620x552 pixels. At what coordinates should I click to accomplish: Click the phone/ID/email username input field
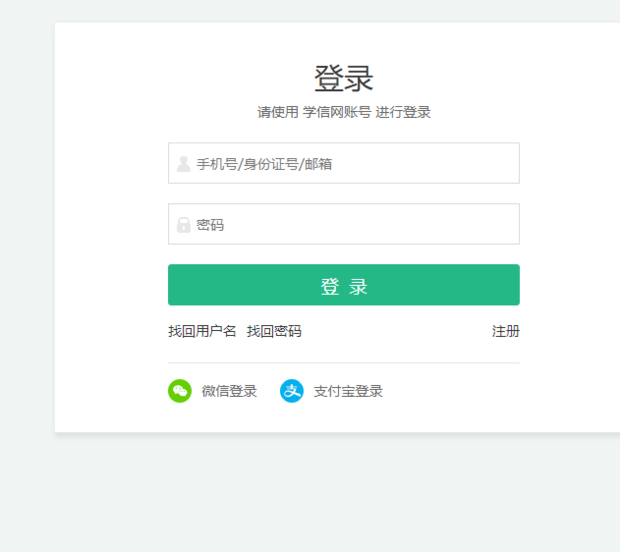tap(344, 163)
